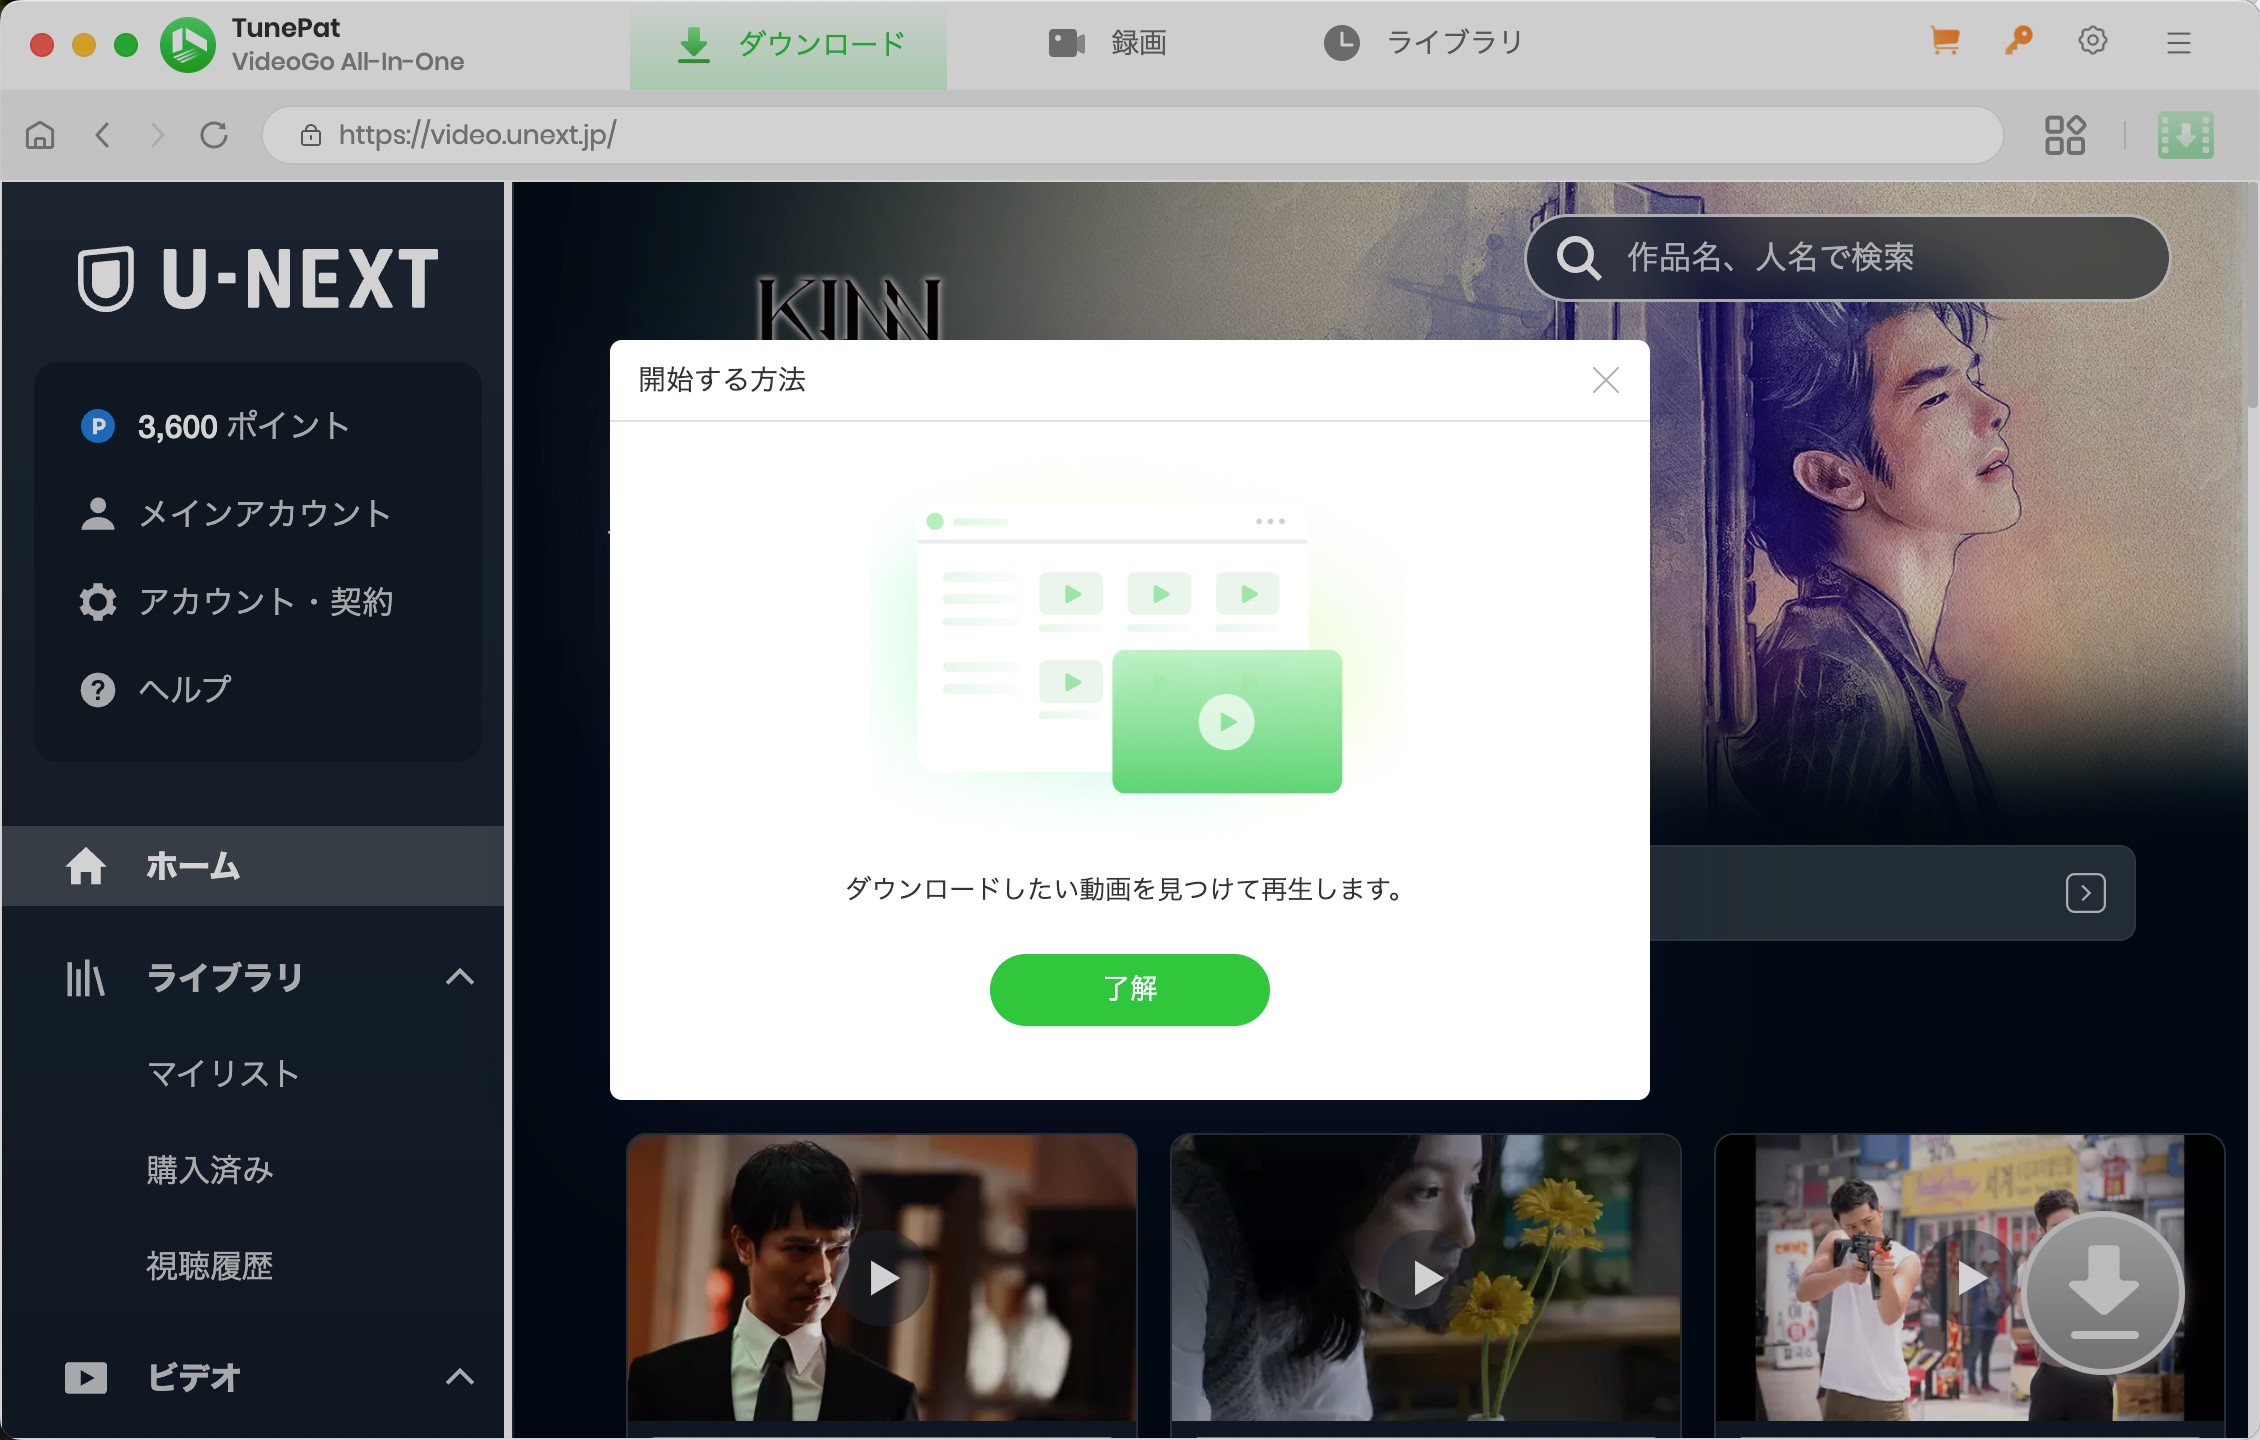
Task: Collapse the ビデオ sidebar section
Action: (459, 1377)
